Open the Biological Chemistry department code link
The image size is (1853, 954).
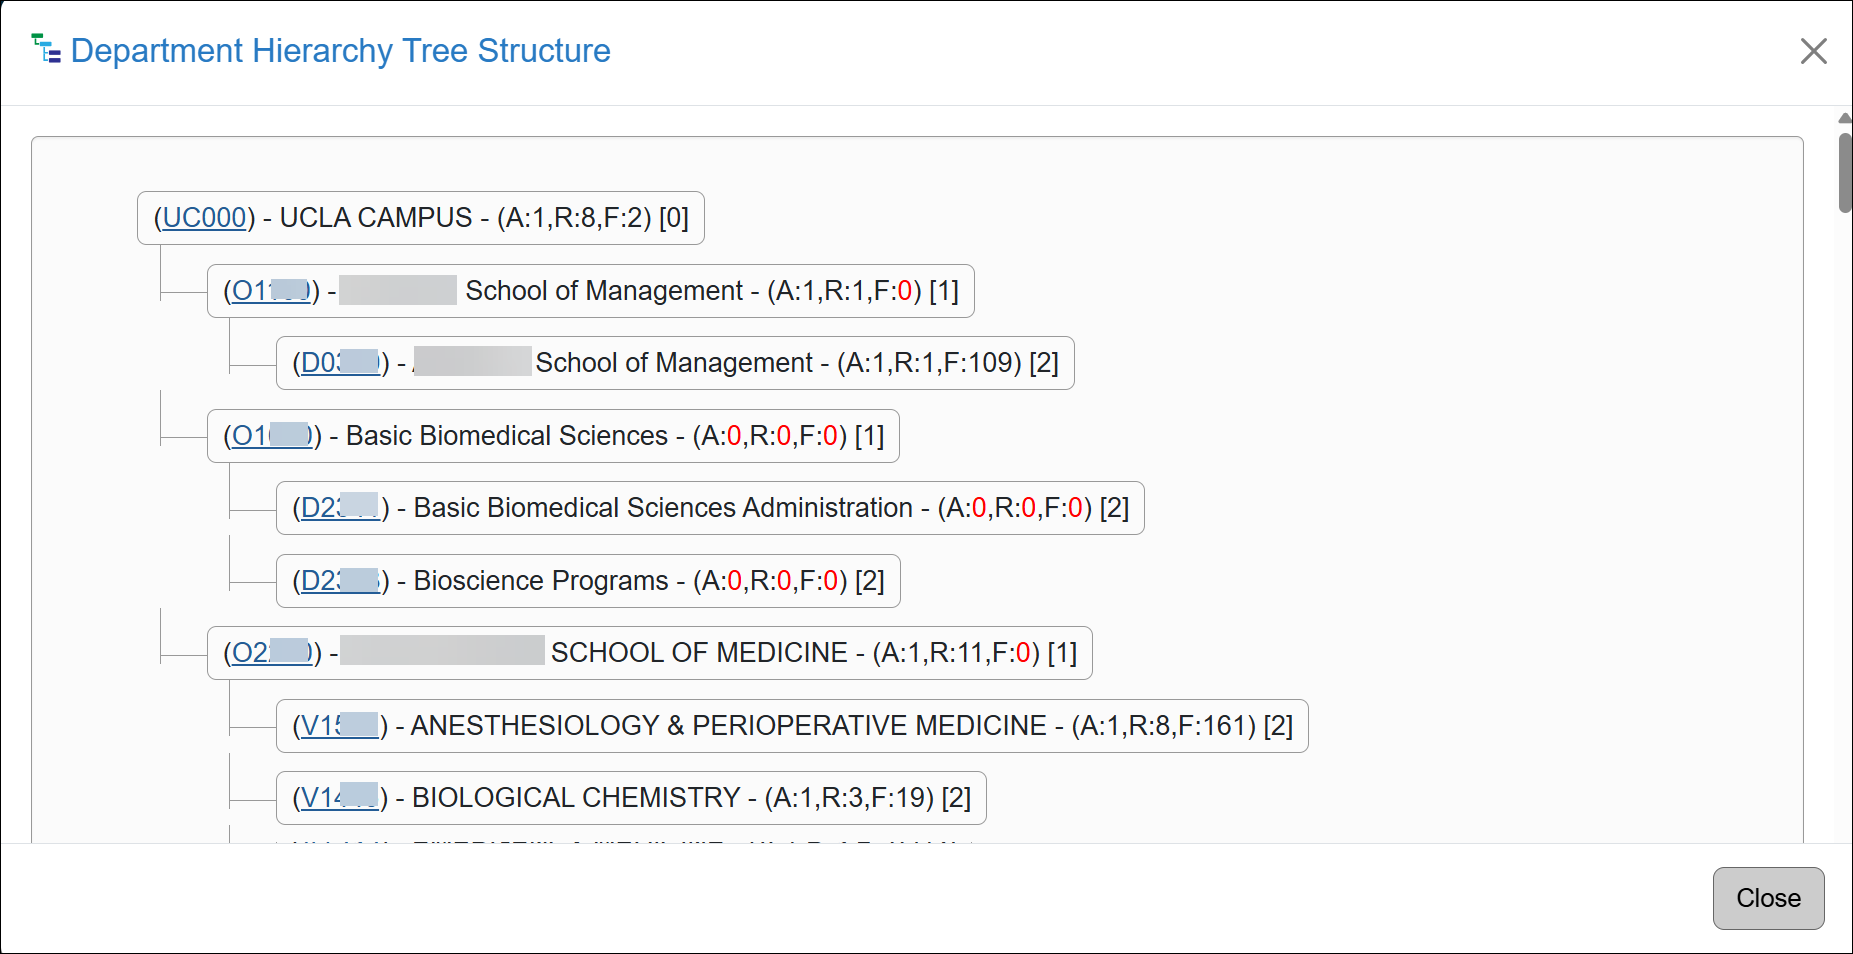pyautogui.click(x=341, y=798)
